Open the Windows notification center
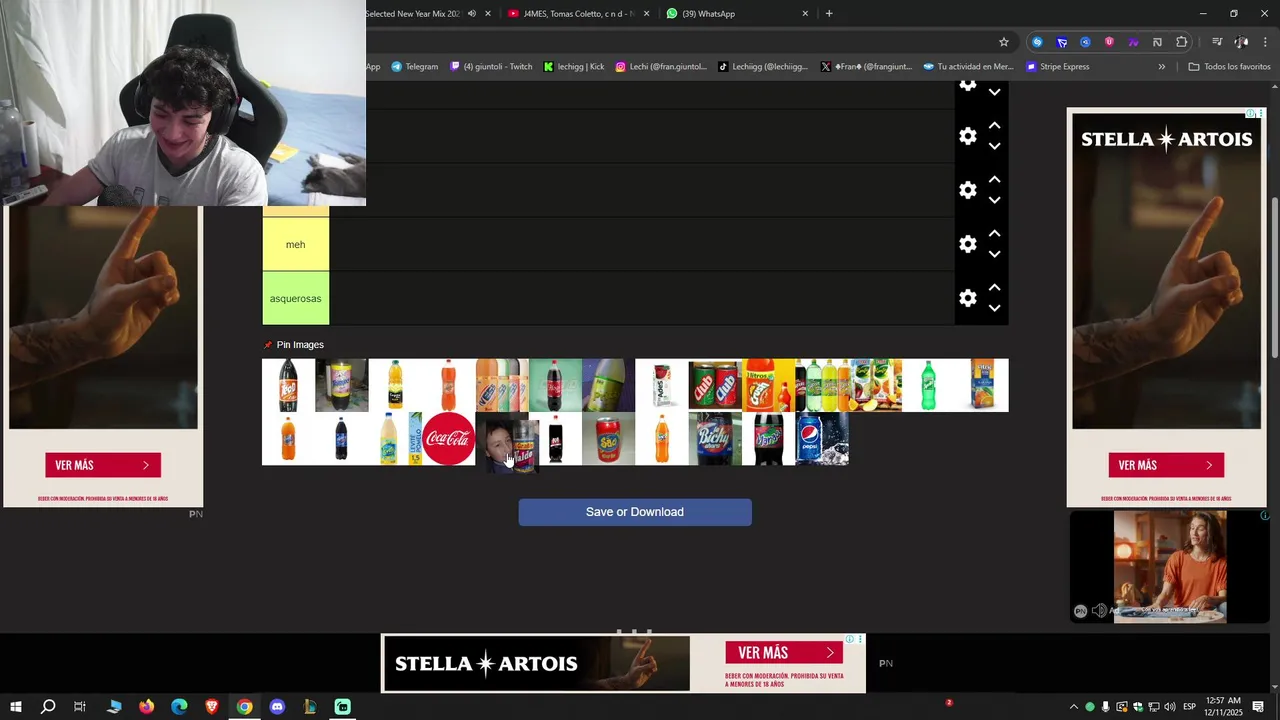 (x=1259, y=707)
